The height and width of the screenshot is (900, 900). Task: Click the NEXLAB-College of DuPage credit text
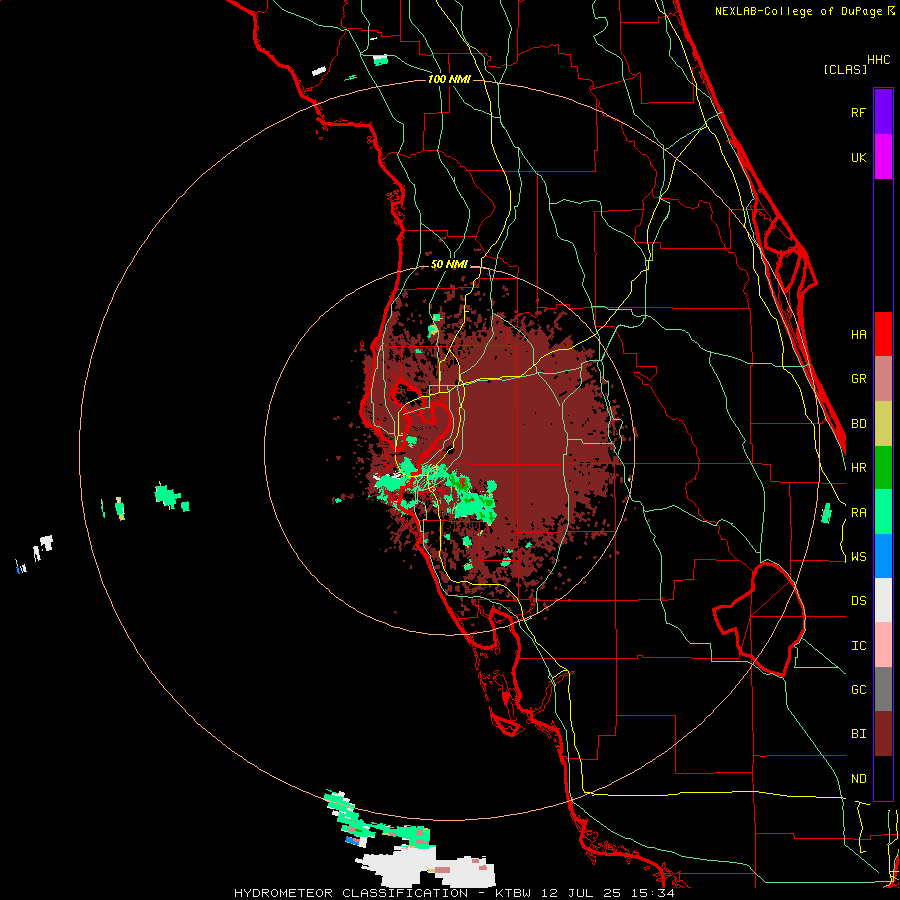804,11
